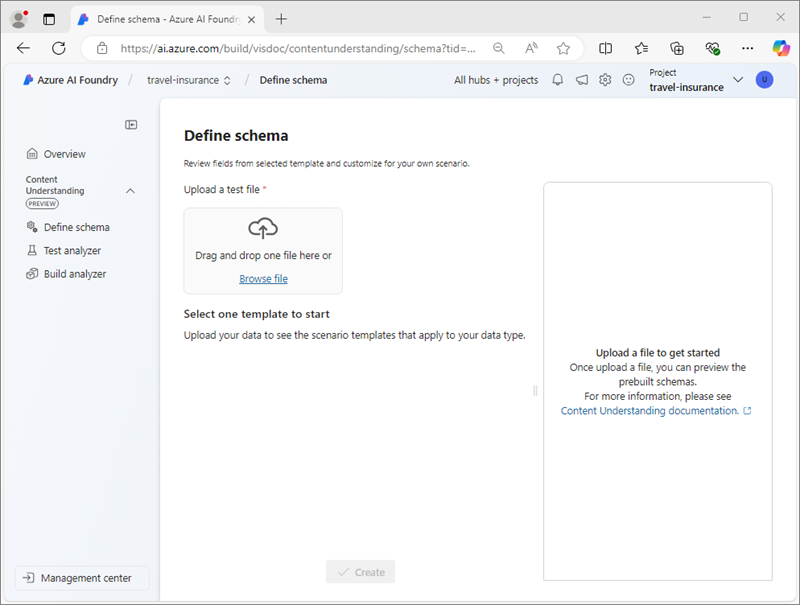Click Browse file link
Viewport: 800px width, 605px height.
[263, 279]
